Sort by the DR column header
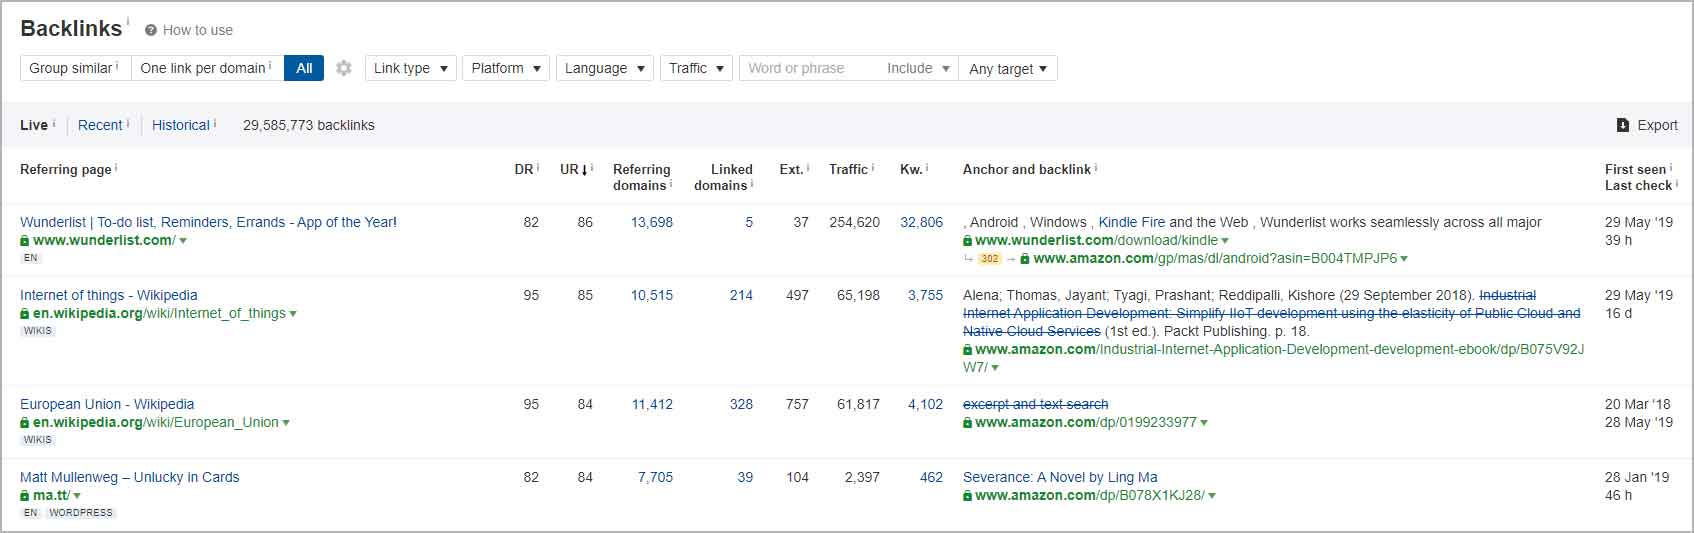 524,169
